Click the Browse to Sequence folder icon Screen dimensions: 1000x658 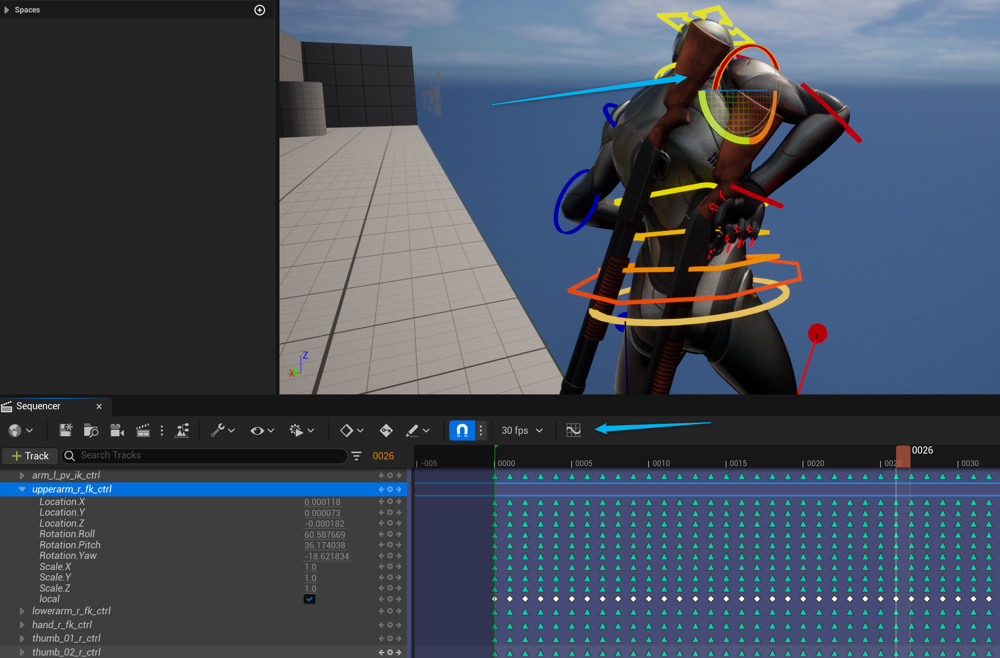(91, 430)
